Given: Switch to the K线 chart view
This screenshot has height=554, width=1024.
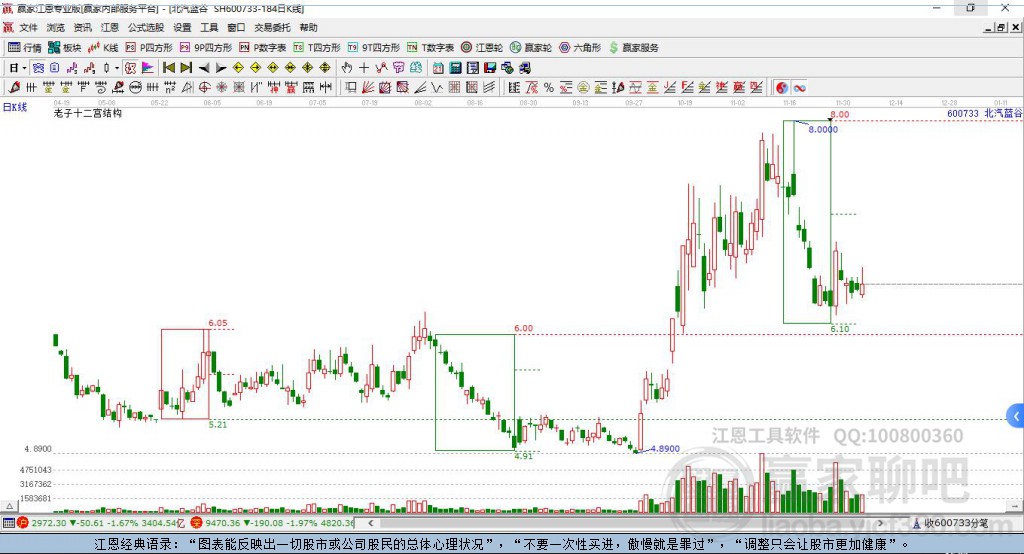Looking at the screenshot, I should tap(103, 48).
